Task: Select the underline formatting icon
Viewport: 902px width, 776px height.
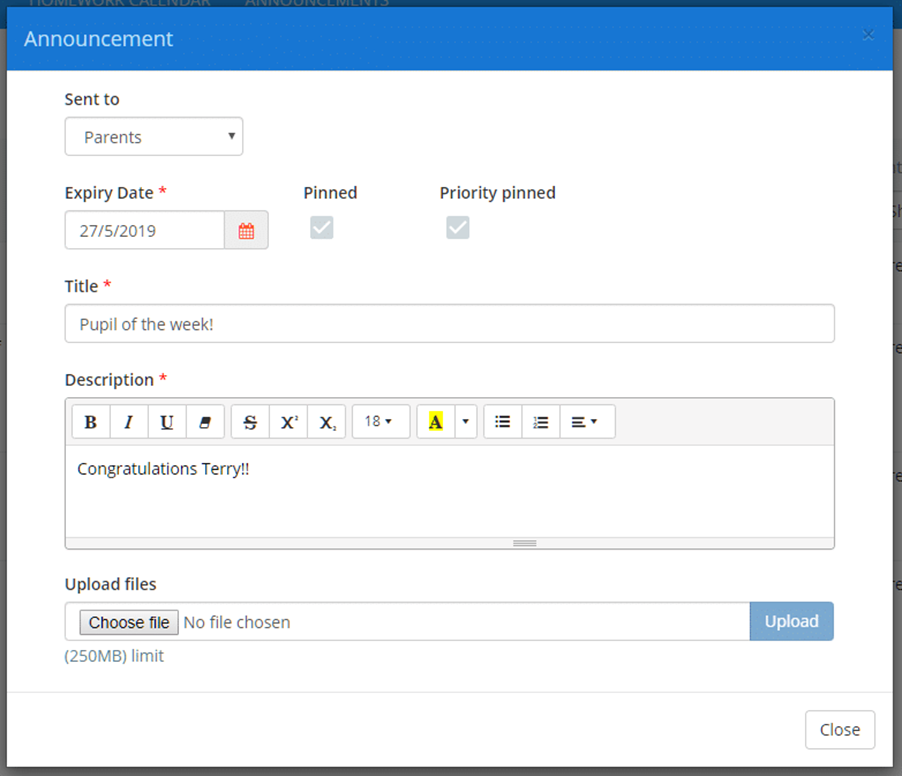Action: (166, 421)
